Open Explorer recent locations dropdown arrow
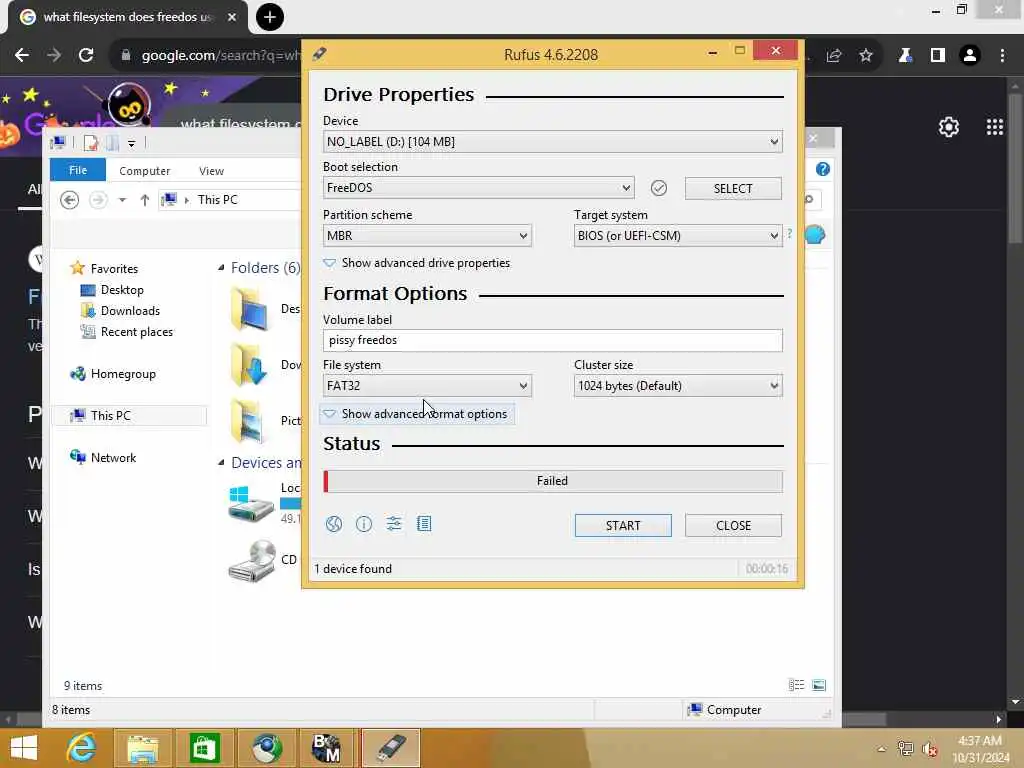This screenshot has height=768, width=1024. point(122,200)
